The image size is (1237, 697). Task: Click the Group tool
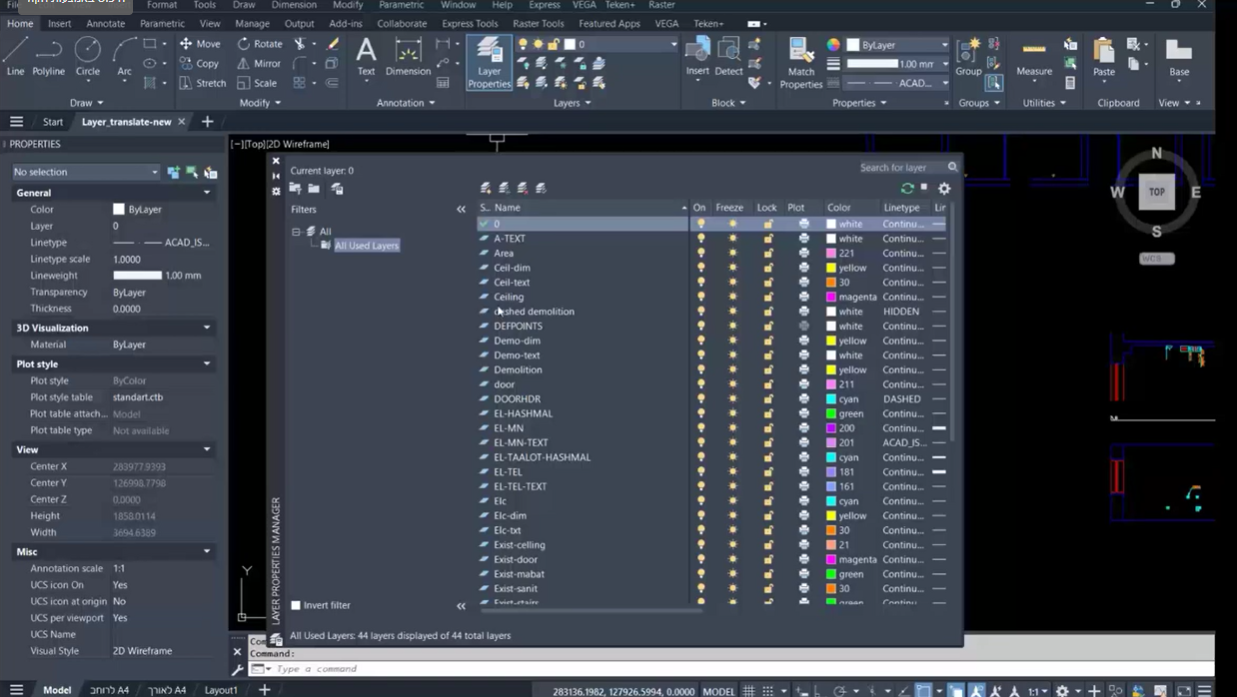pos(968,56)
